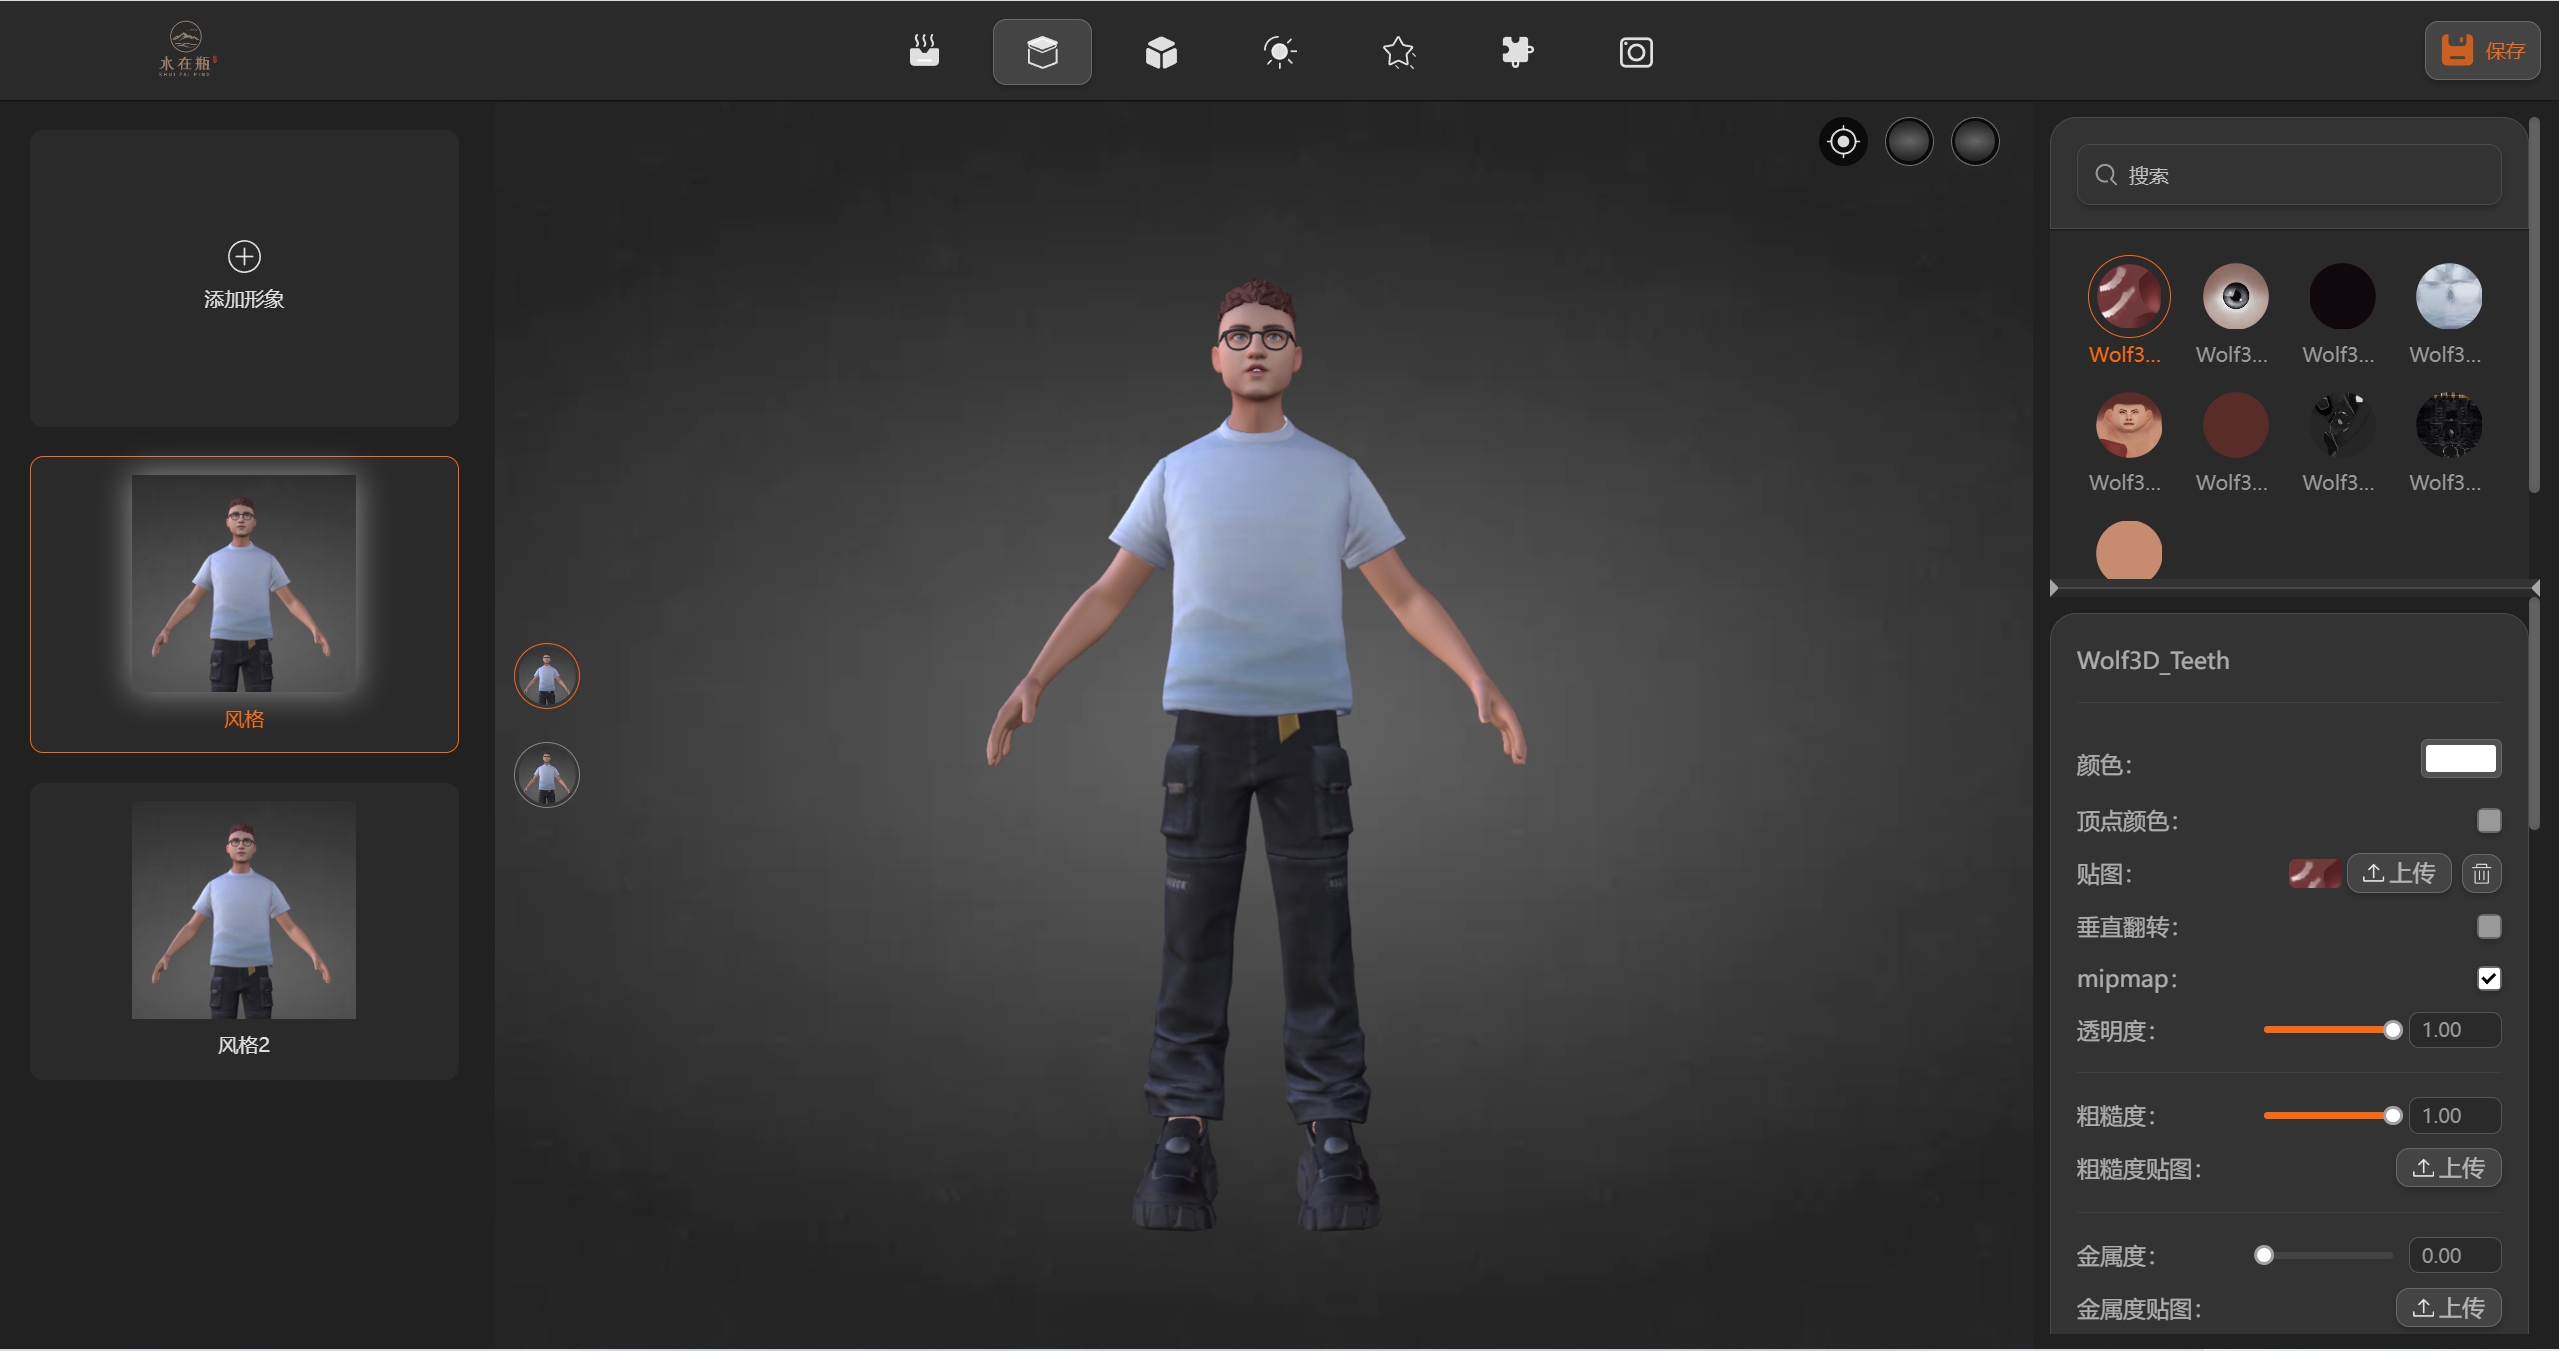Click the right panel divider arrow
The height and width of the screenshot is (1351, 2559).
(2535, 588)
